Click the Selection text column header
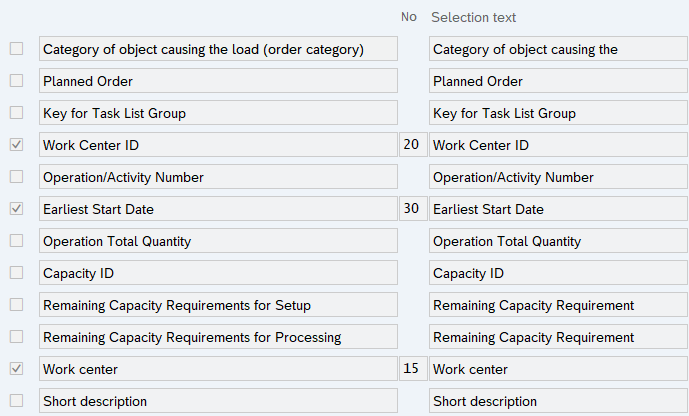This screenshot has width=689, height=416. click(473, 17)
